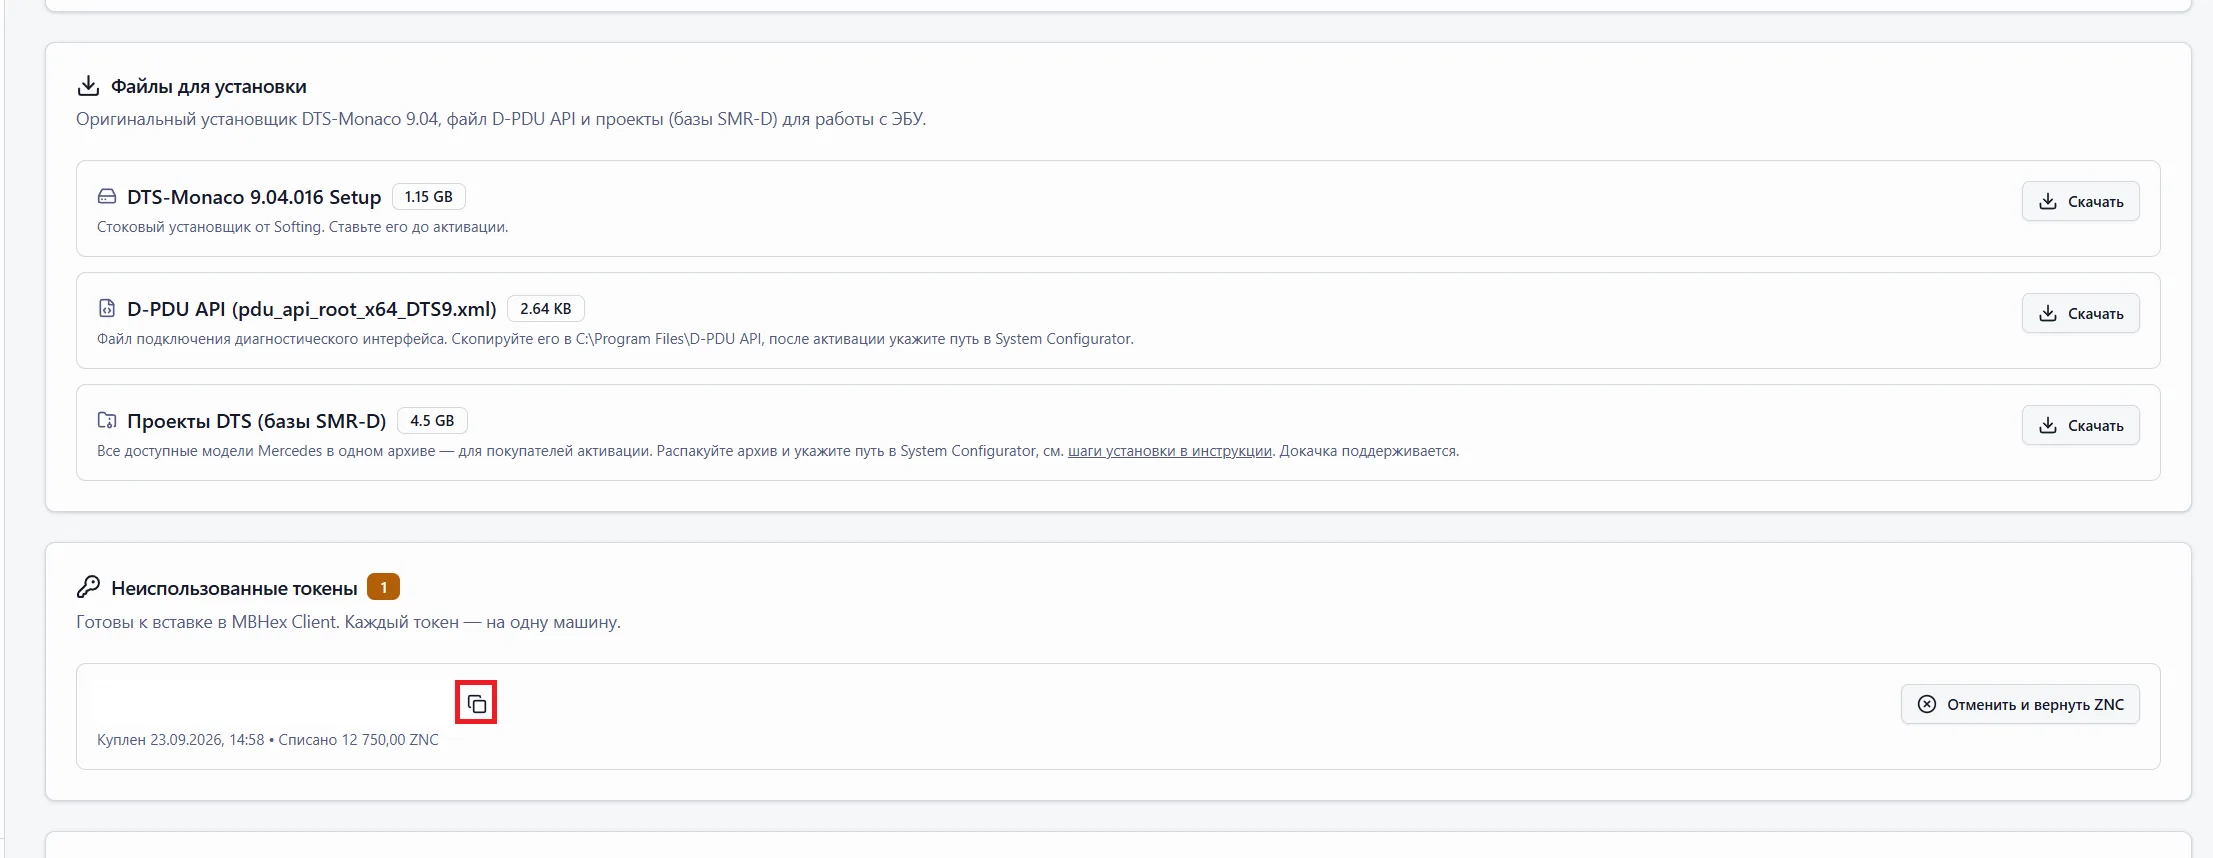Copy the unused token with the copy icon
The width and height of the screenshot is (2213, 858).
click(476, 703)
